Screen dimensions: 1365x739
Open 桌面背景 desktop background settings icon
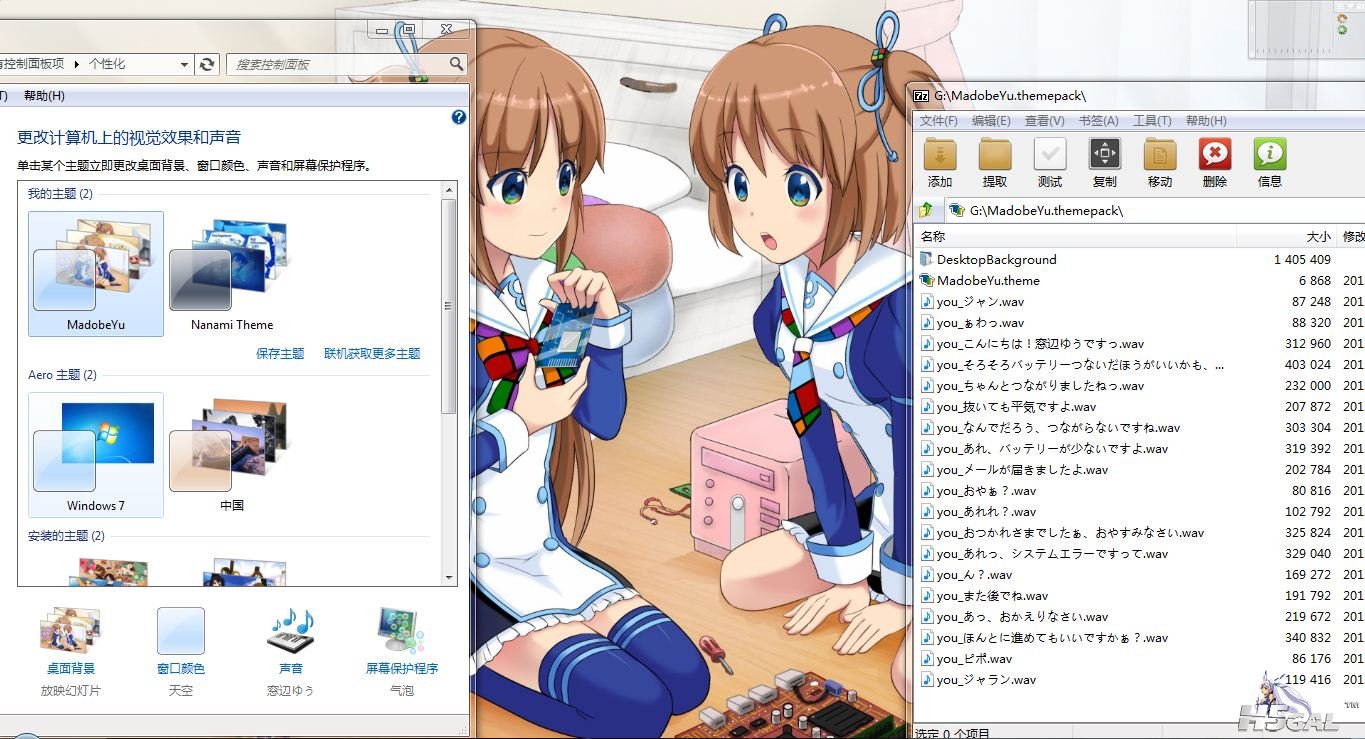(71, 630)
